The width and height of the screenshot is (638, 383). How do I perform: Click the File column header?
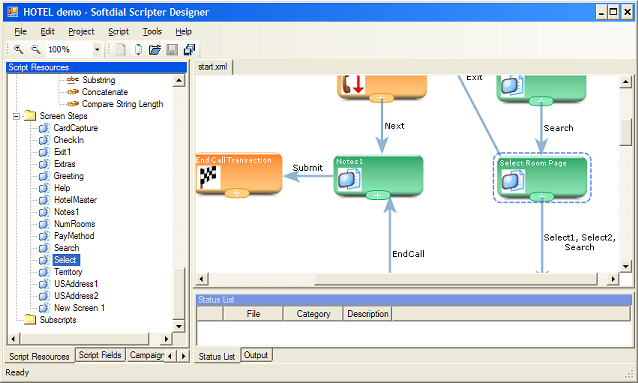[x=253, y=314]
